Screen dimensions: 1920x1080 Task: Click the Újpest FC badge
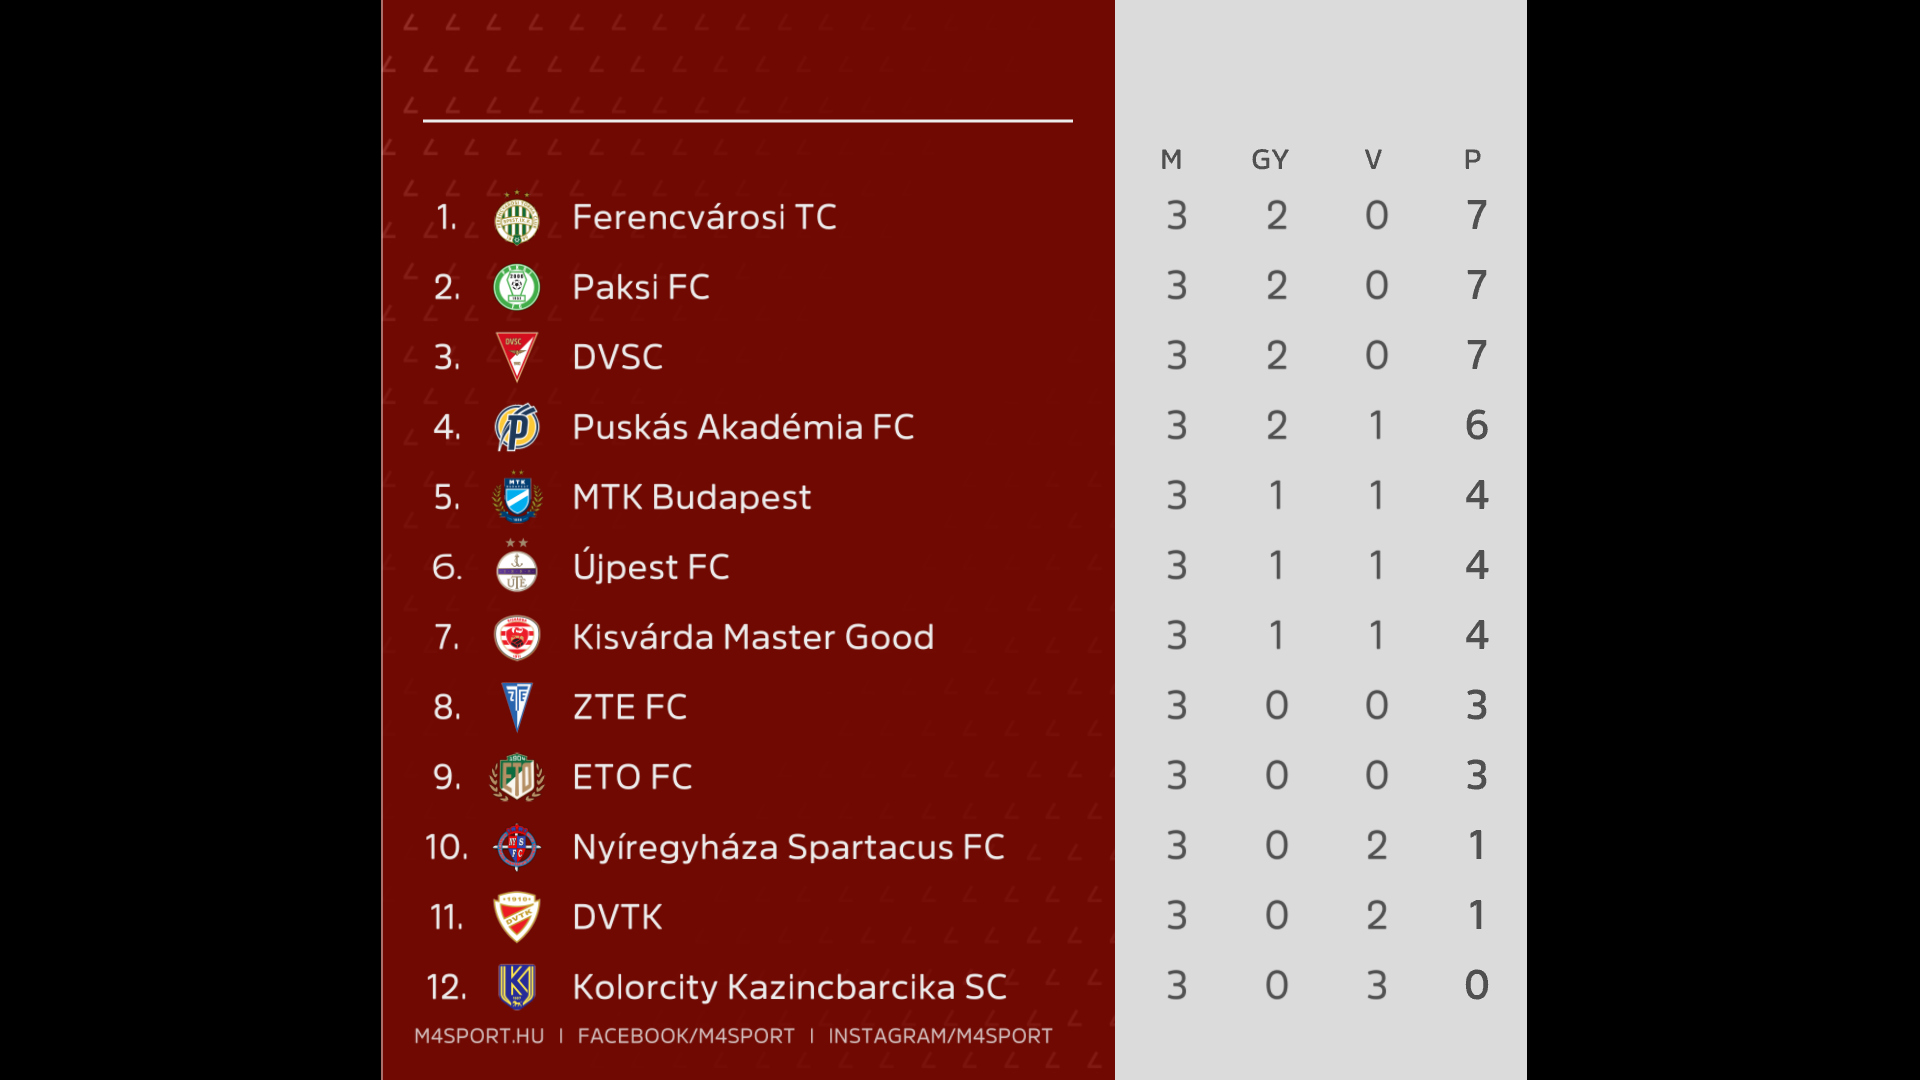(x=517, y=566)
